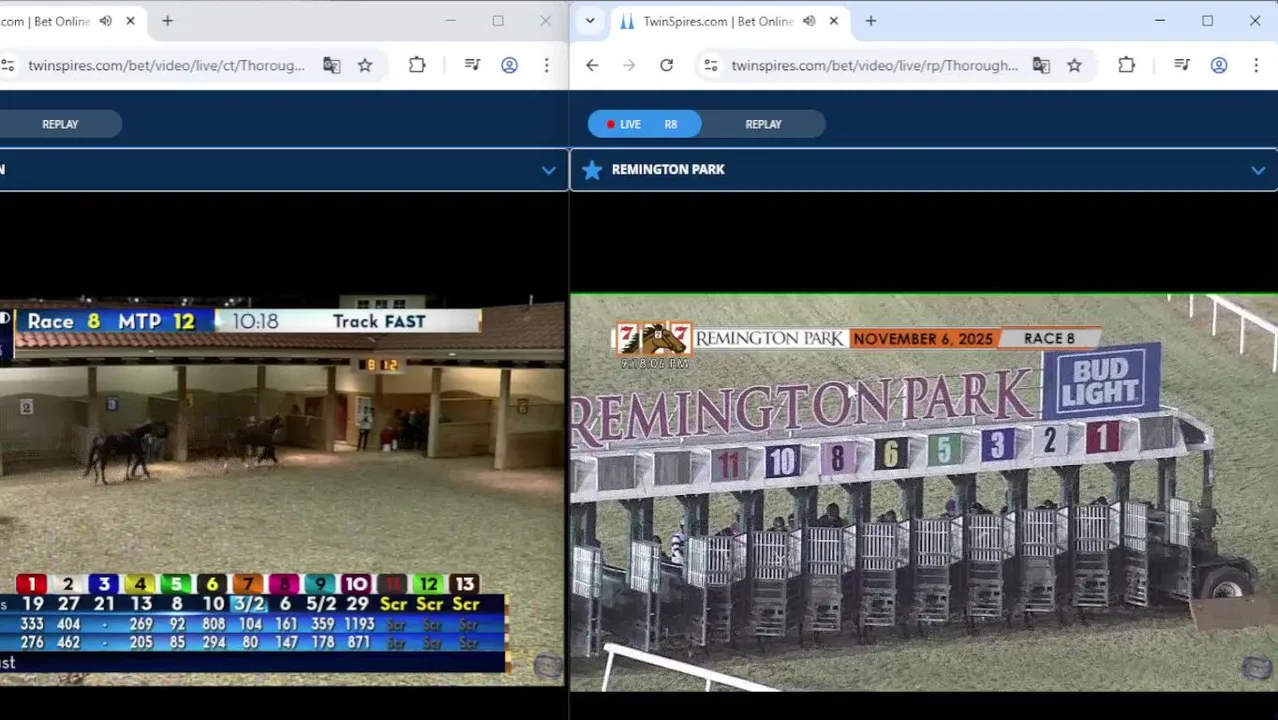Click the left window's address bar URL
Image resolution: width=1278 pixels, height=720 pixels.
tap(167, 65)
